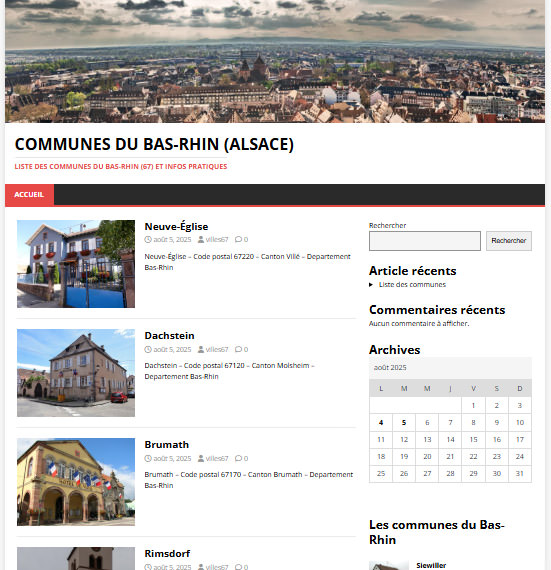Viewport: 551px width, 570px height.
Task: Click the Article récents heading
Action: coord(413,271)
